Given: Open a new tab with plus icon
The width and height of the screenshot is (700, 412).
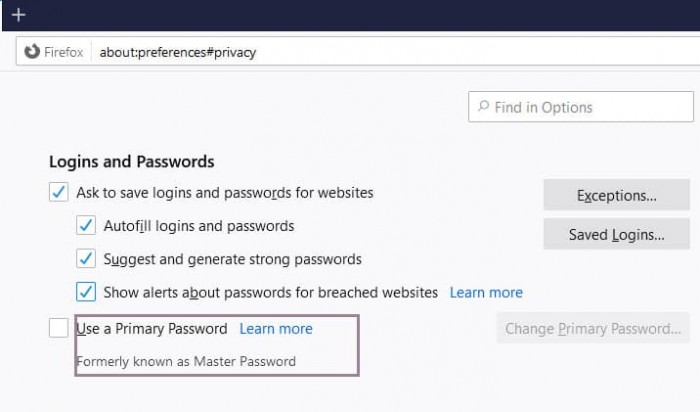Looking at the screenshot, I should pyautogui.click(x=18, y=15).
